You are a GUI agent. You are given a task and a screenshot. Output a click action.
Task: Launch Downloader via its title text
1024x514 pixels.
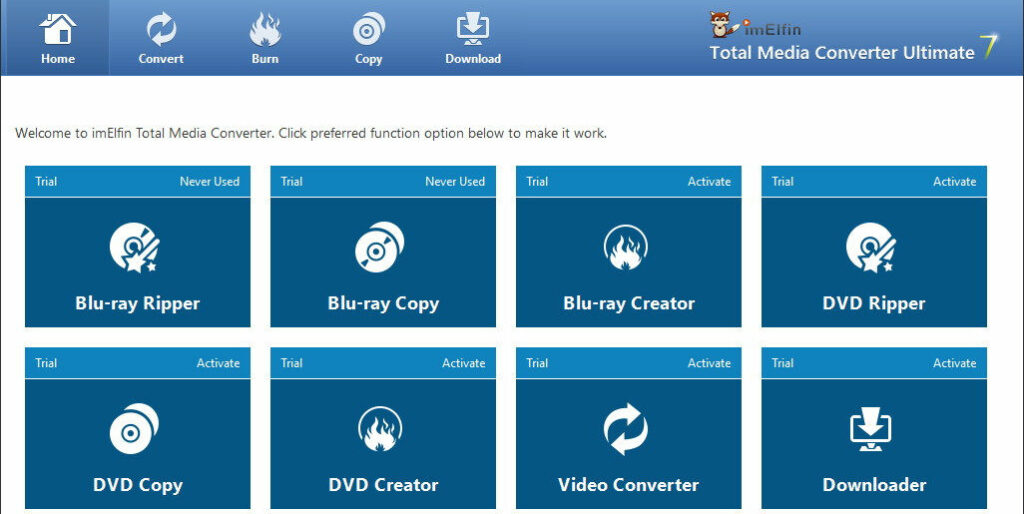874,485
